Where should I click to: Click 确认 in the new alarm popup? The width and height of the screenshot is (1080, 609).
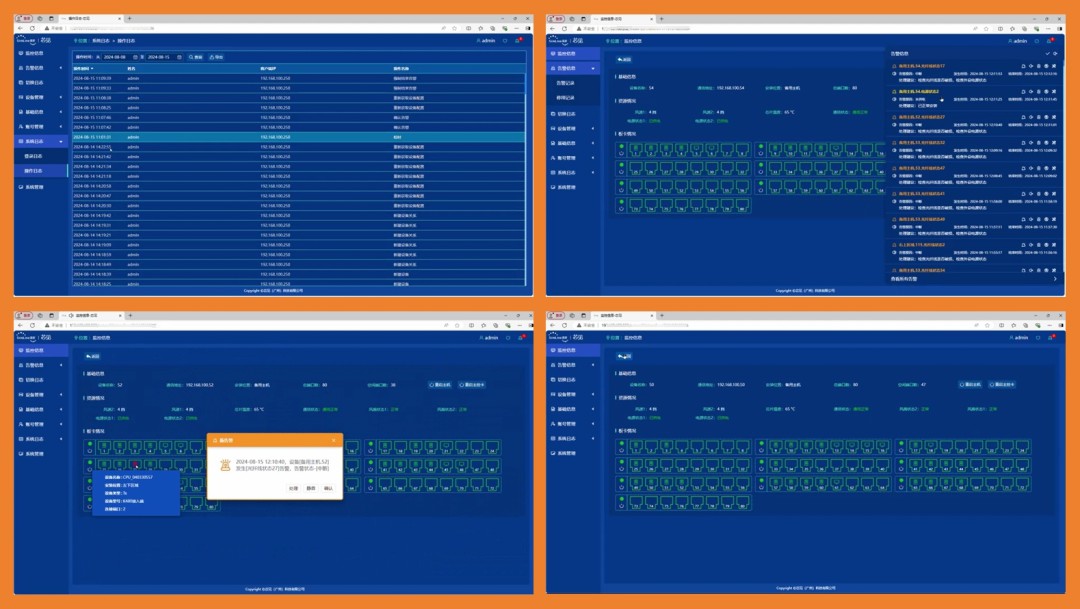tap(328, 488)
